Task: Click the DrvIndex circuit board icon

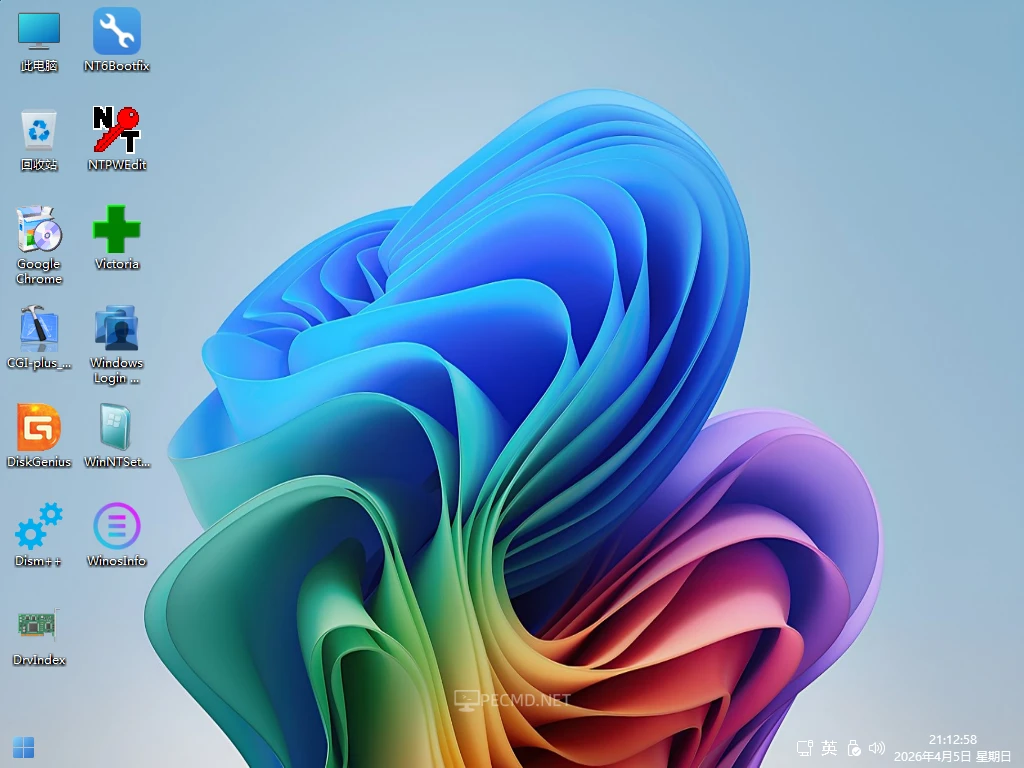Action: tap(39, 626)
